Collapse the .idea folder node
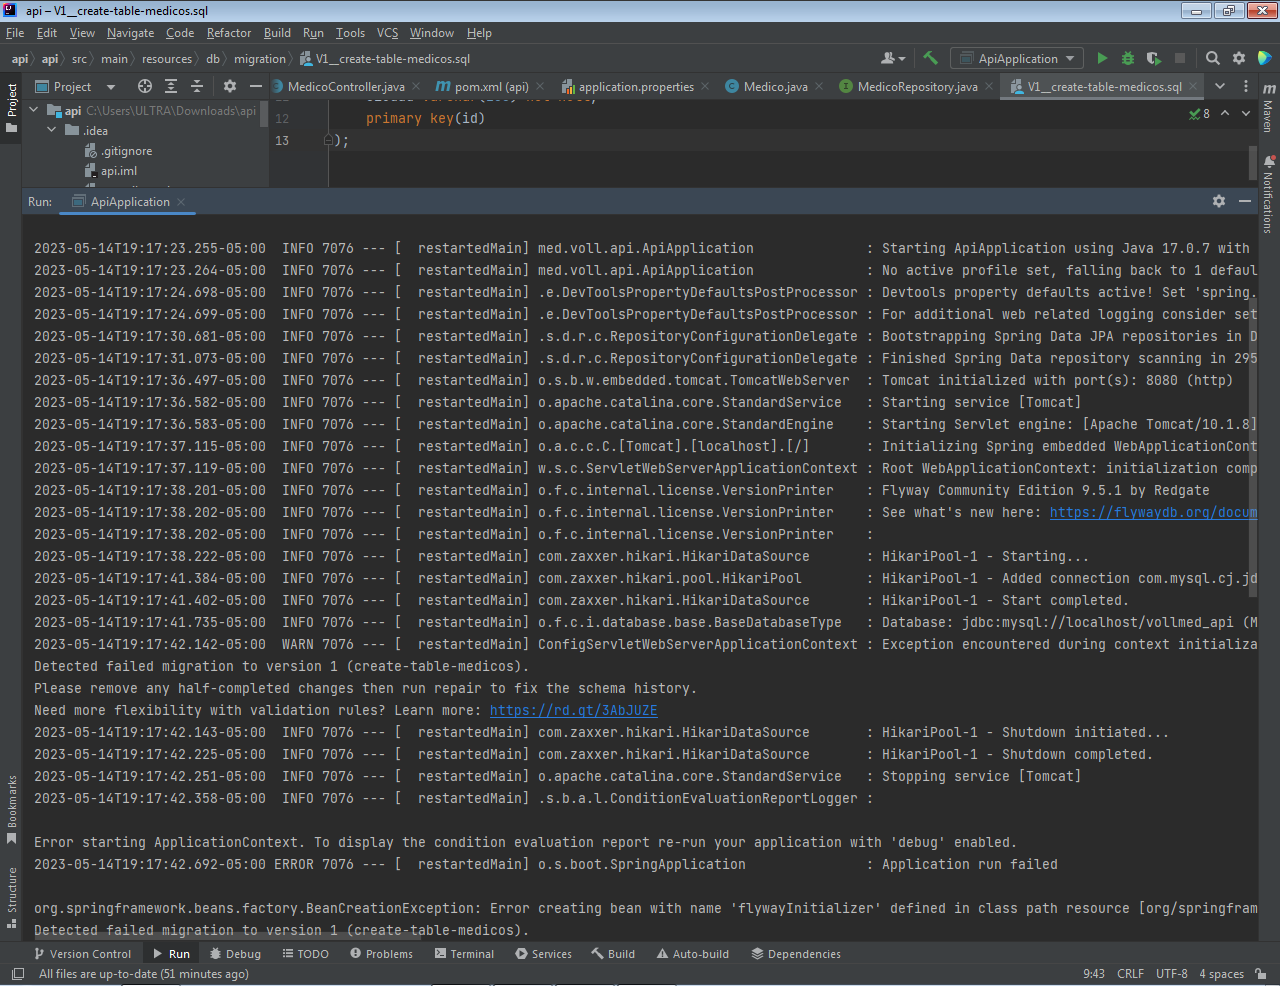The height and width of the screenshot is (986, 1280). click(52, 130)
